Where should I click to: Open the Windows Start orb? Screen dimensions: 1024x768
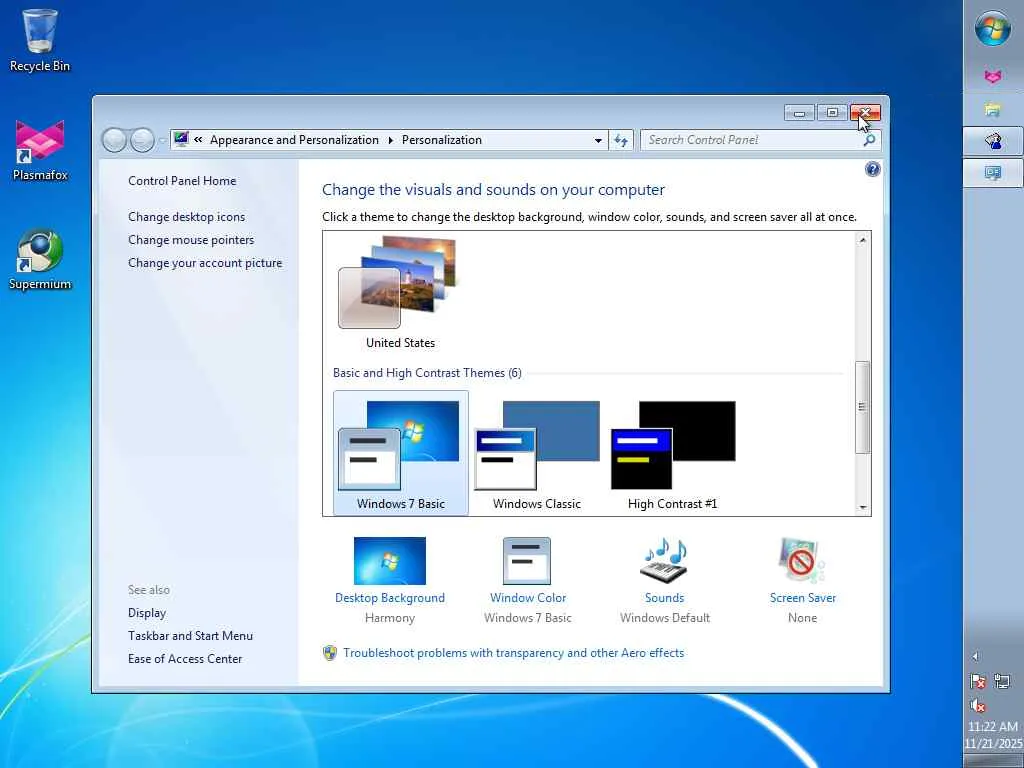[993, 28]
